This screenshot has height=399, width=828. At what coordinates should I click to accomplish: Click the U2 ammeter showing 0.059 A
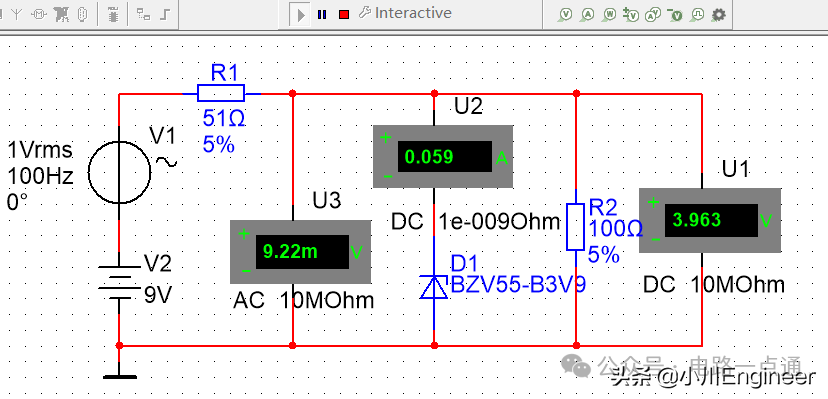pos(443,157)
